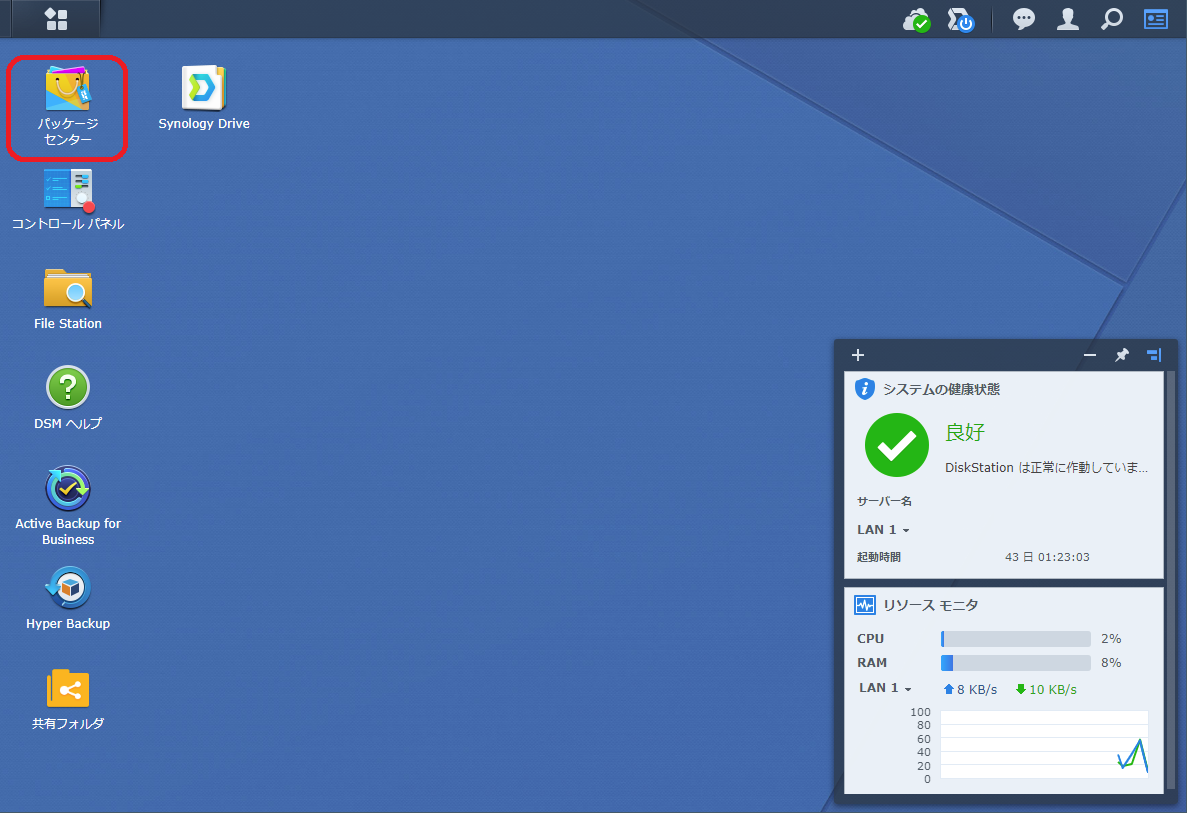Expand LAN 1 dropdown in resource monitor
The width and height of the screenshot is (1187, 813).
click(885, 688)
